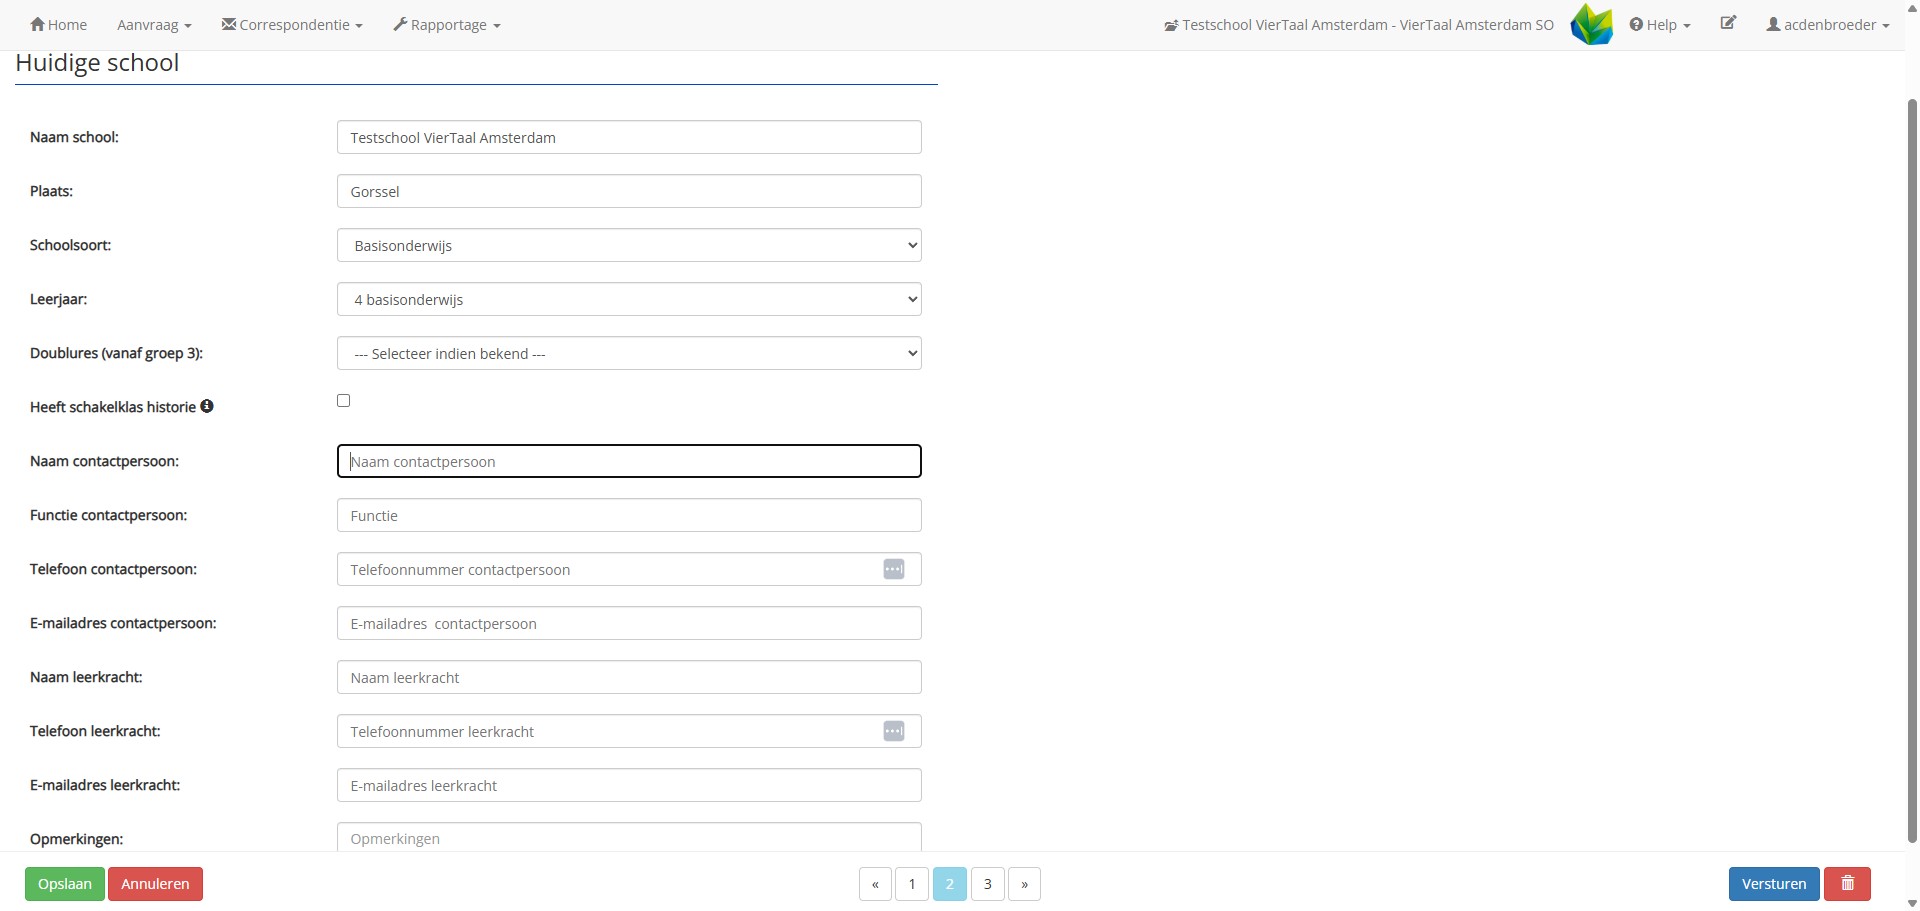The width and height of the screenshot is (1920, 911).
Task: Submit with the Versturen button
Action: click(x=1774, y=884)
